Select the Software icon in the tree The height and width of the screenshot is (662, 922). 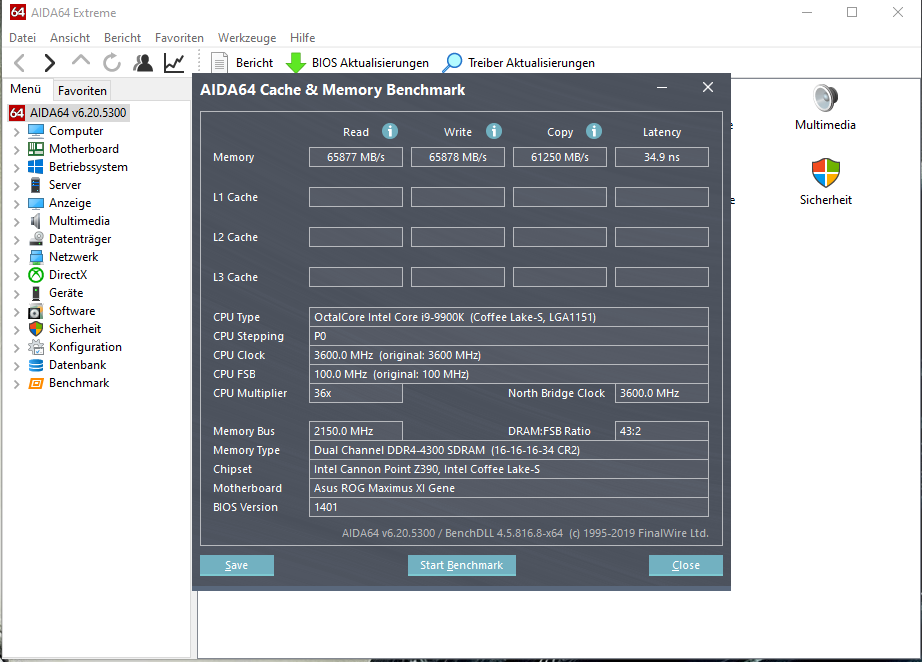tap(36, 311)
